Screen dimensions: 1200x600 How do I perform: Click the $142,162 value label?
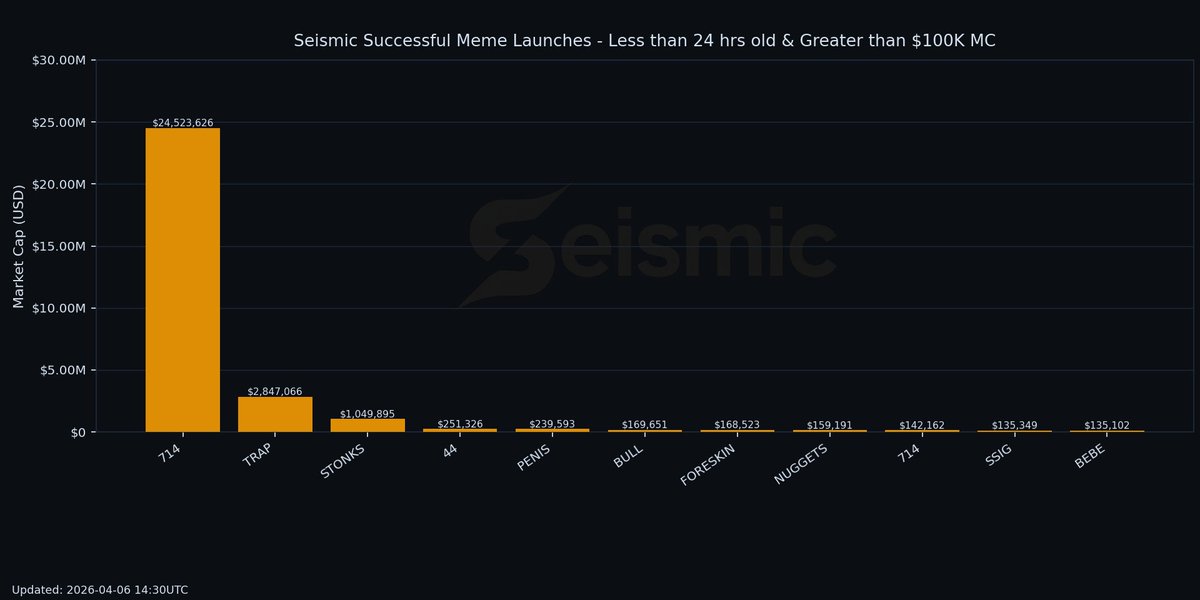coord(922,425)
